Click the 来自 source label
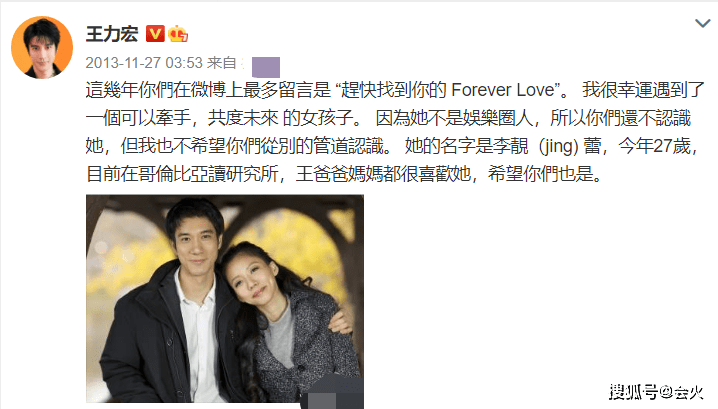Viewport: 718px width, 409px height. [x=222, y=63]
